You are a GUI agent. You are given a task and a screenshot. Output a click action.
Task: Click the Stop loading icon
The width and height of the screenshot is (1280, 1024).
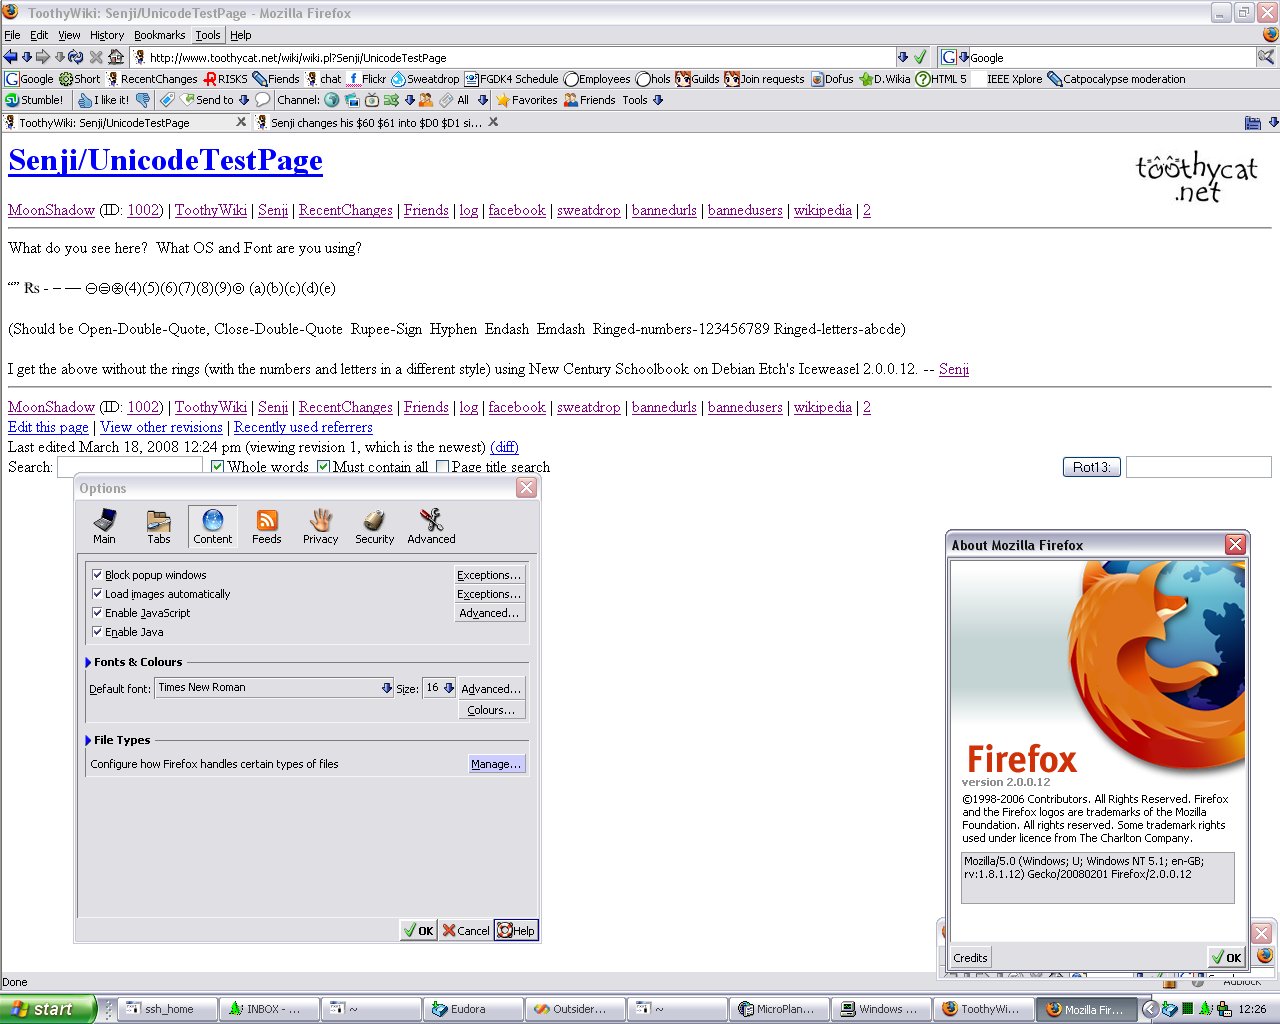coord(96,57)
